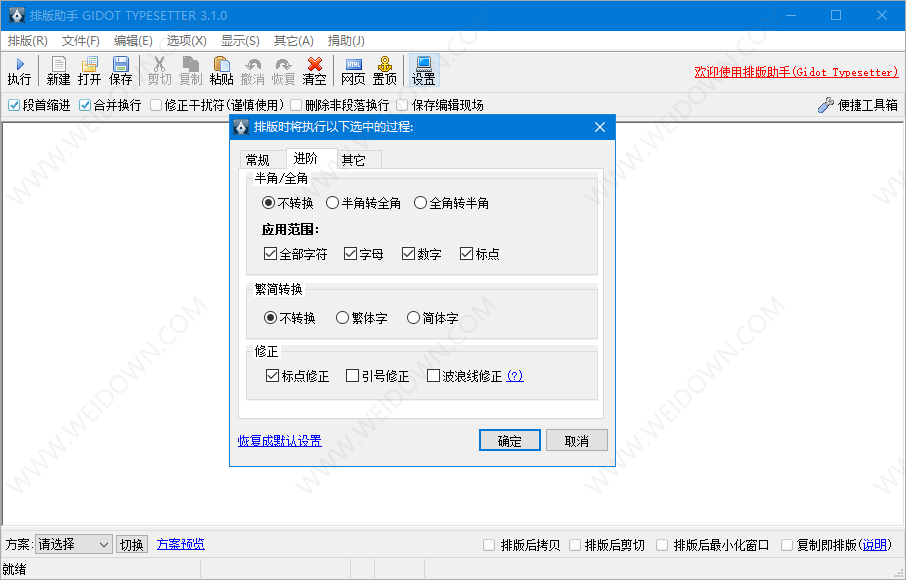The height and width of the screenshot is (580, 906).
Task: Click the 置顶 (Pin on top) icon
Action: (x=385, y=71)
